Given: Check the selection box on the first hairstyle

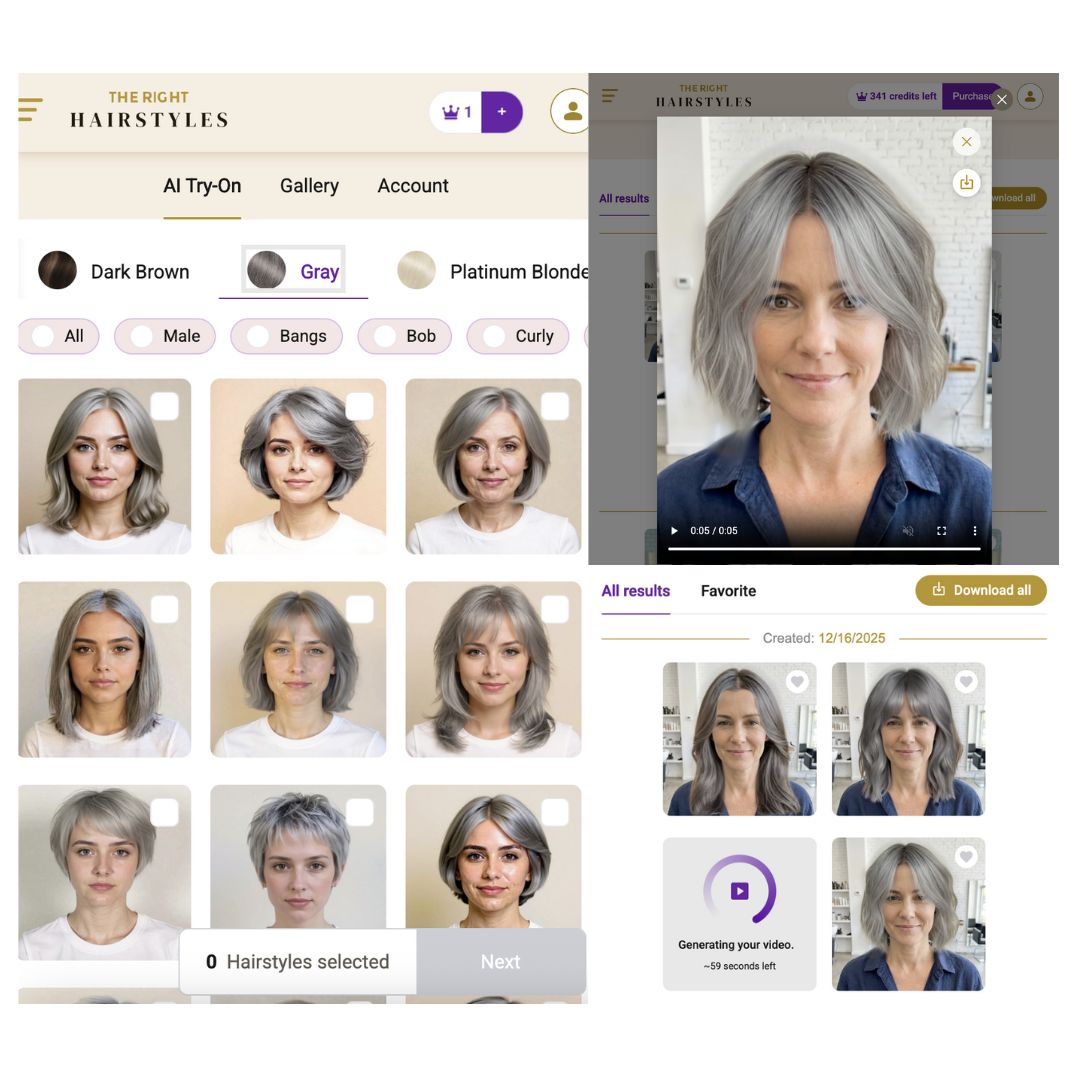Looking at the screenshot, I should [x=164, y=406].
